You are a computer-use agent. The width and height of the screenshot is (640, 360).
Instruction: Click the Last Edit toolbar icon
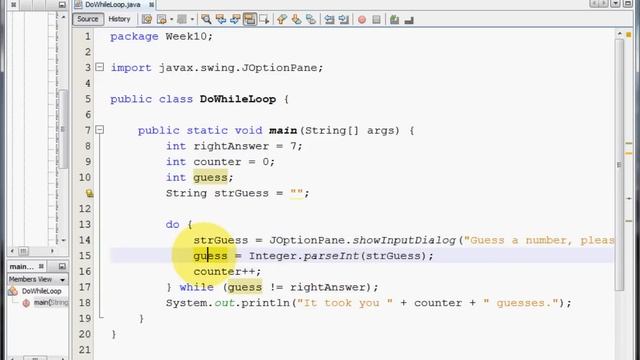[x=147, y=19]
